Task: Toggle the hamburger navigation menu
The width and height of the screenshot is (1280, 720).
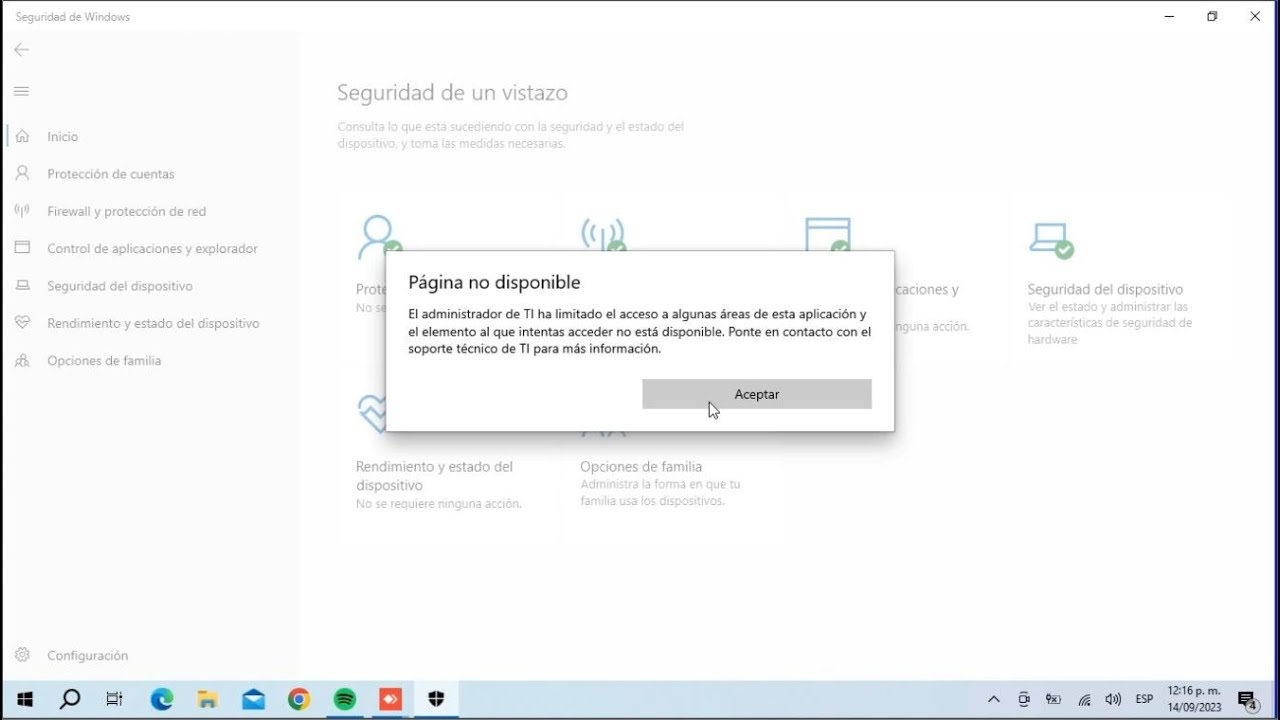Action: click(x=21, y=91)
